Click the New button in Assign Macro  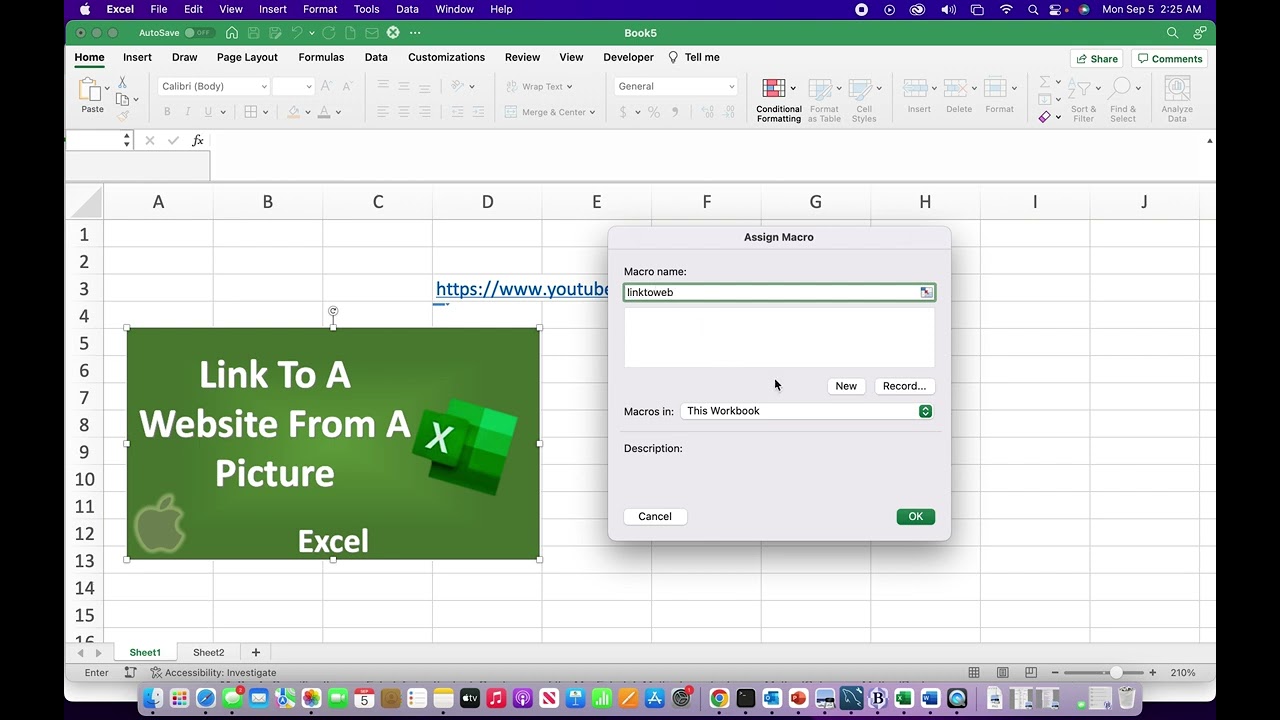(x=846, y=386)
